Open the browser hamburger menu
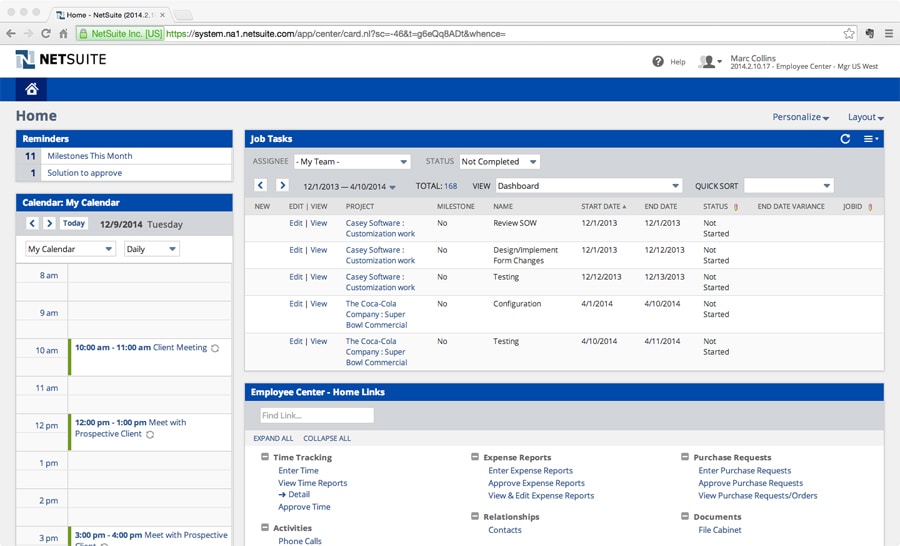The image size is (900, 546). (889, 33)
